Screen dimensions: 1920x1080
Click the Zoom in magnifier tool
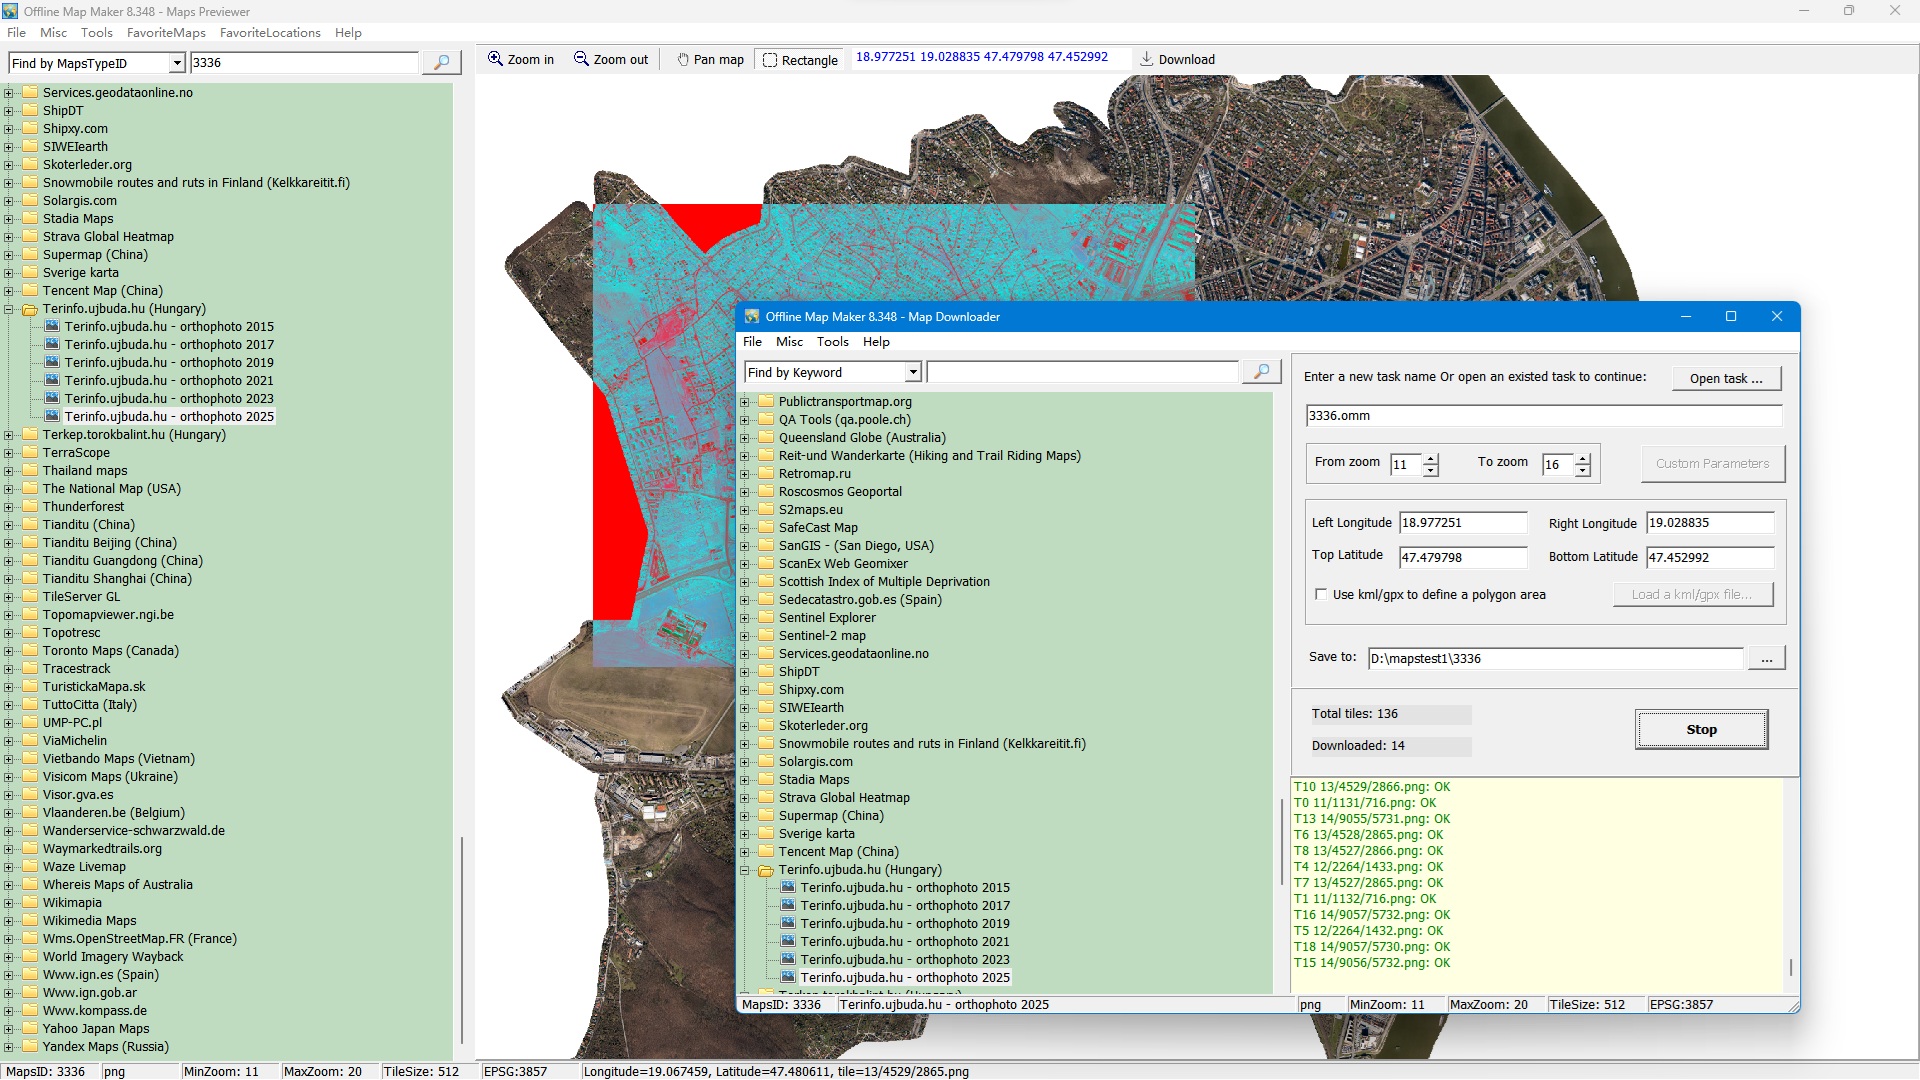click(x=520, y=60)
